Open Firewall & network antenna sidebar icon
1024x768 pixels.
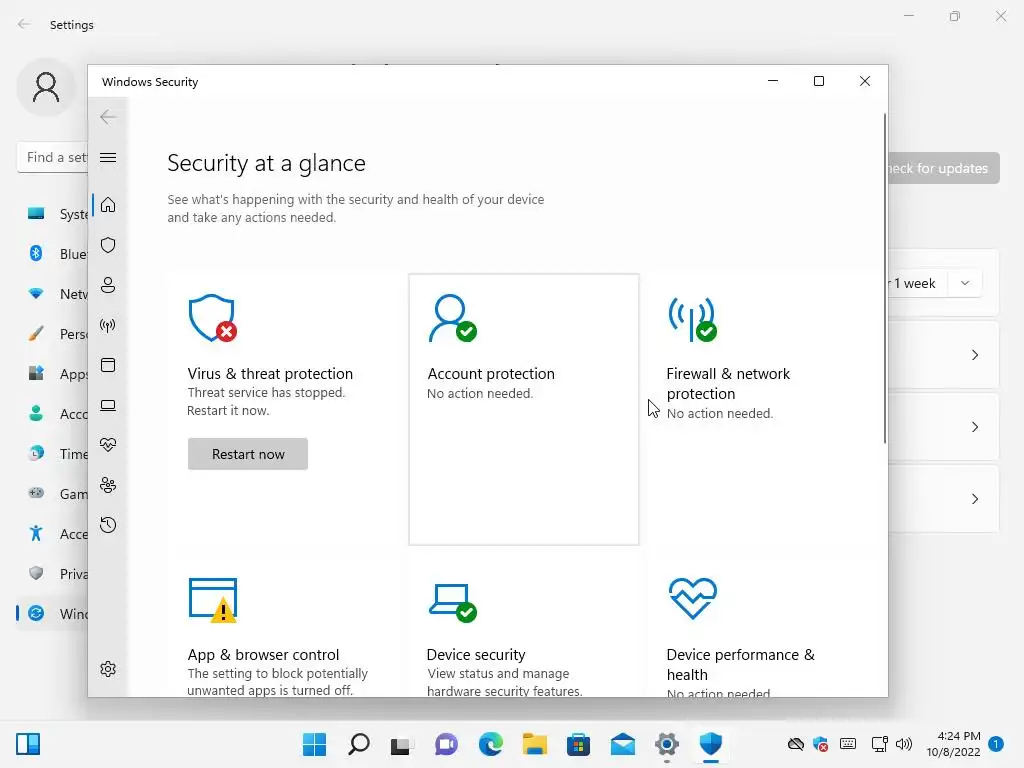(x=108, y=325)
